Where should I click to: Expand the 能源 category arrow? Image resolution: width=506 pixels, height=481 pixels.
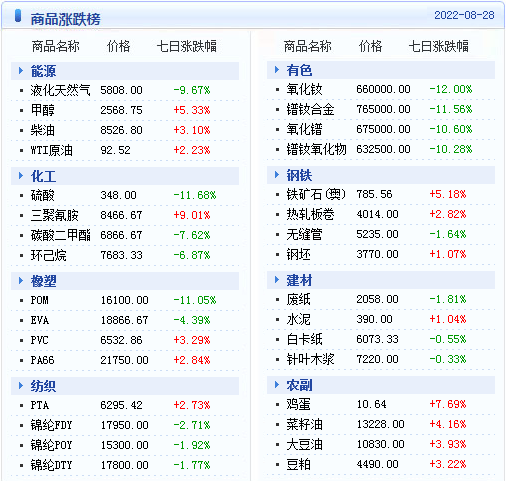pyautogui.click(x=21, y=71)
